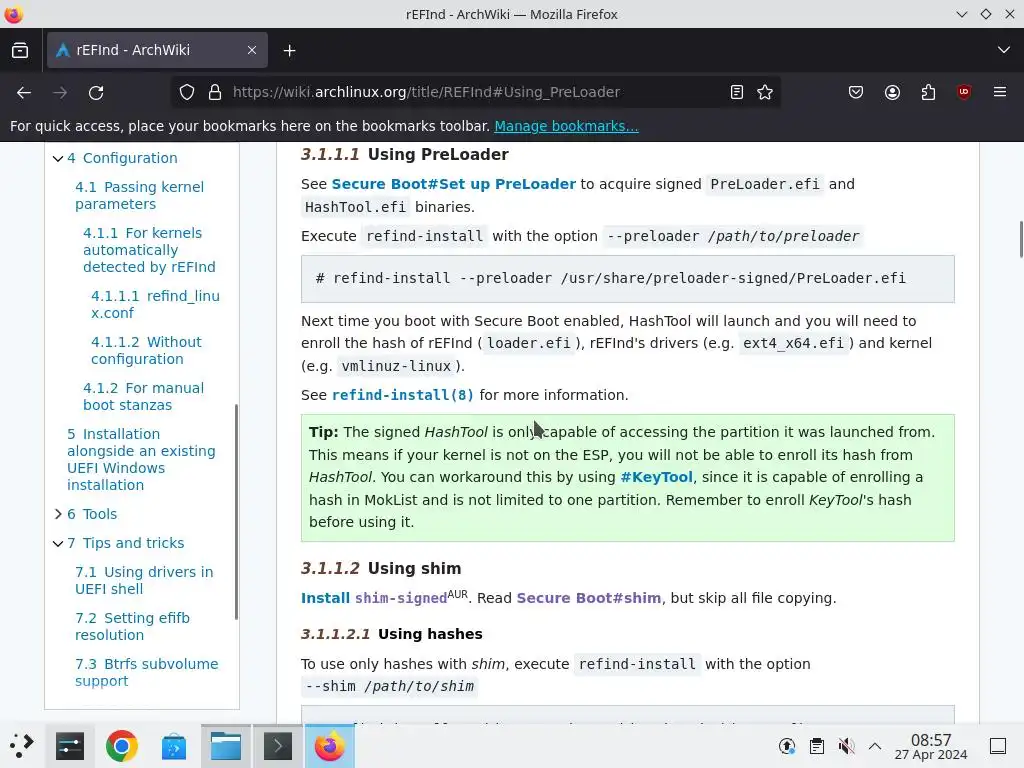Open 7.2 Setting efifb resolution entry
This screenshot has height=768, width=1024.
pos(132,626)
